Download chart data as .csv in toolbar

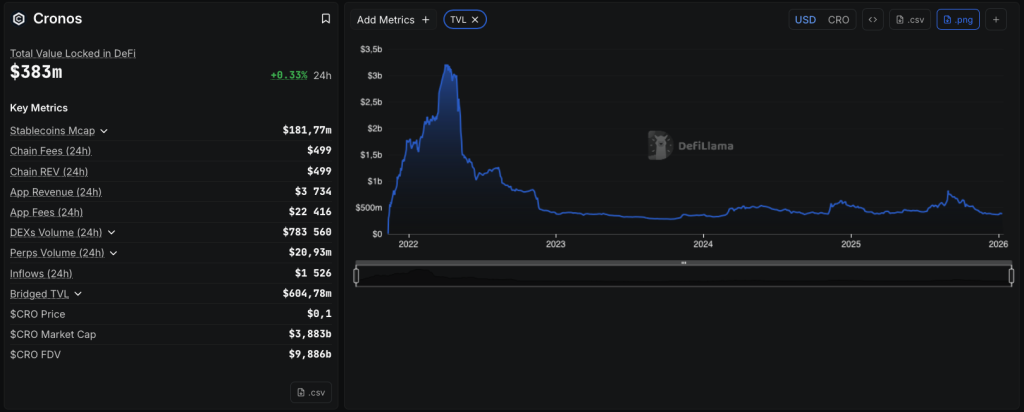909,19
